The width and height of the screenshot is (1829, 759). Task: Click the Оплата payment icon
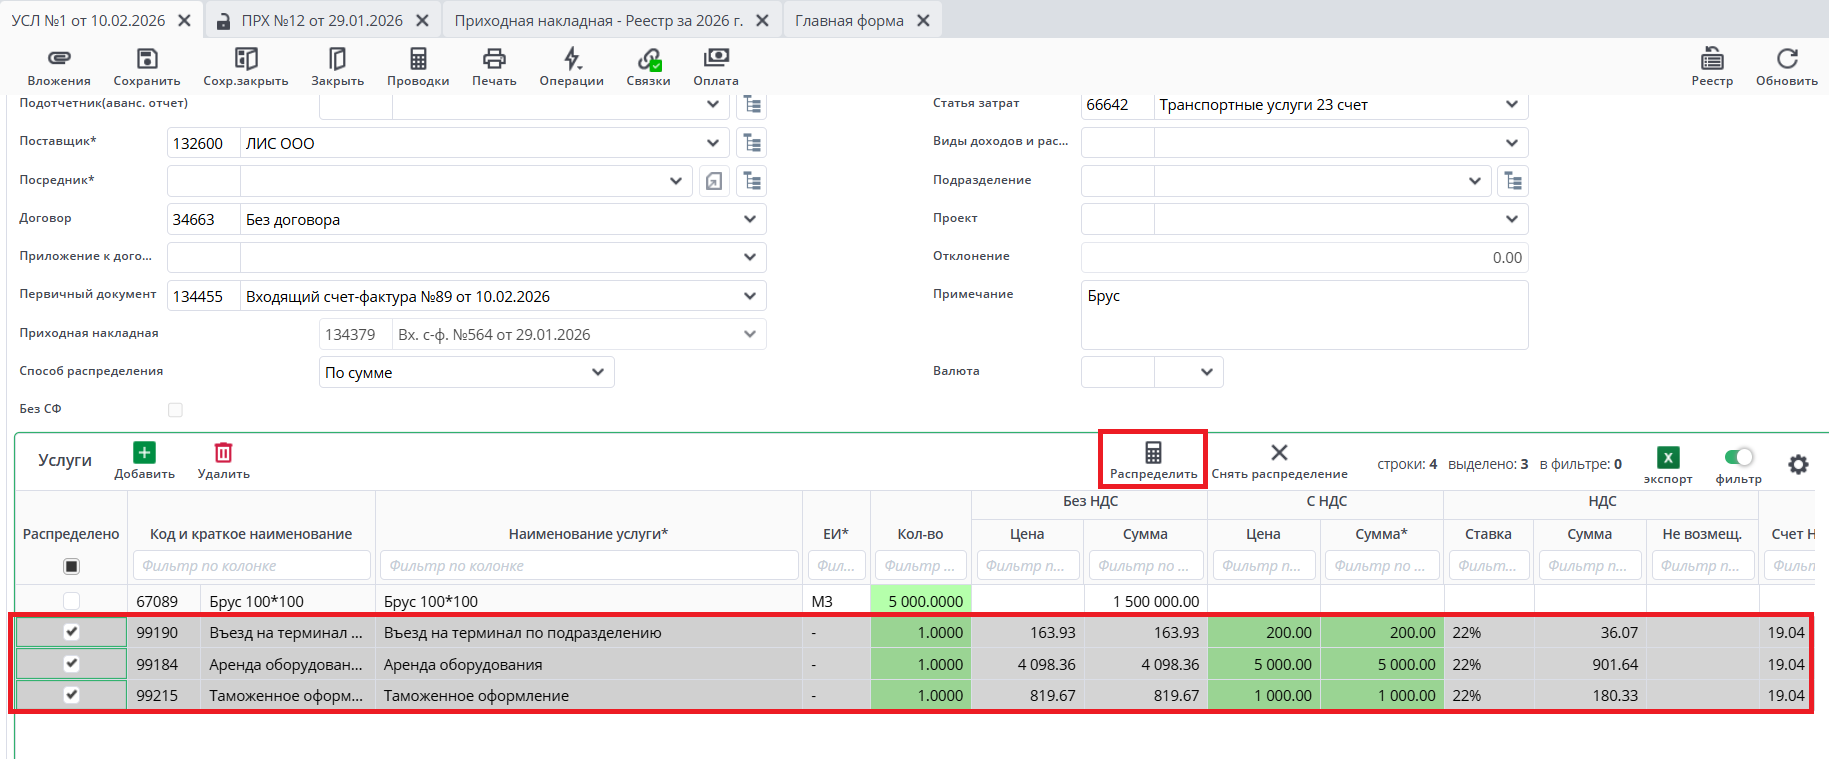(716, 59)
